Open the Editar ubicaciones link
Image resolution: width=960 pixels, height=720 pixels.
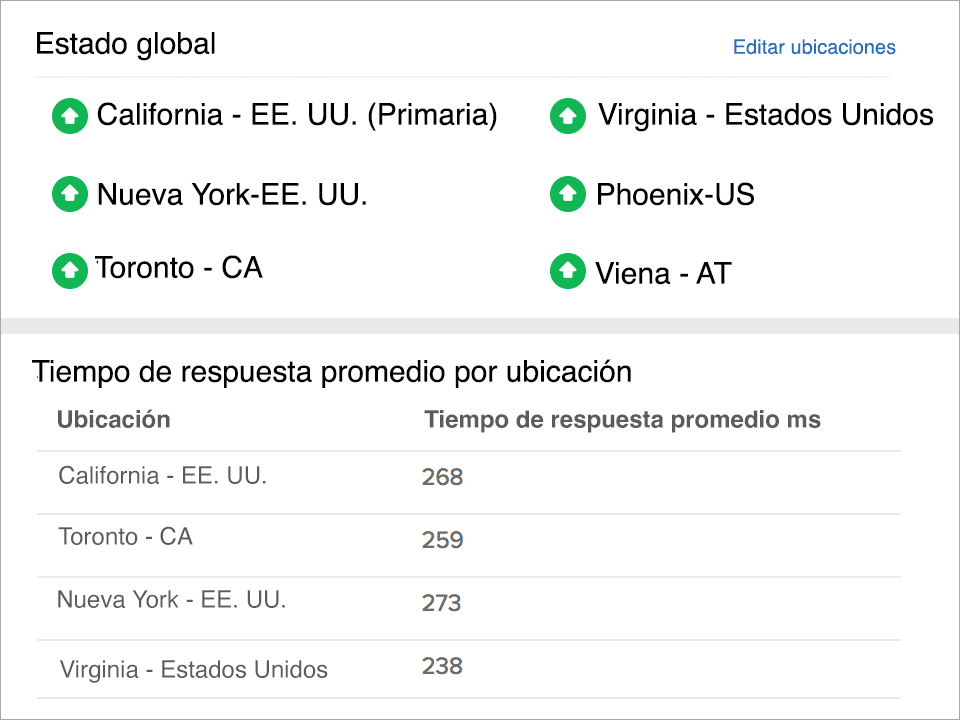813,47
